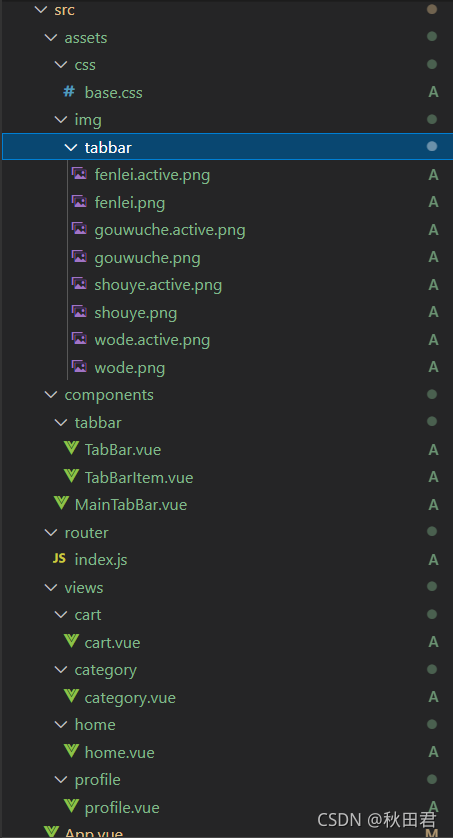Click the image icon next to fenlei.active.png
Image resolution: width=453 pixels, height=838 pixels.
coord(80,174)
